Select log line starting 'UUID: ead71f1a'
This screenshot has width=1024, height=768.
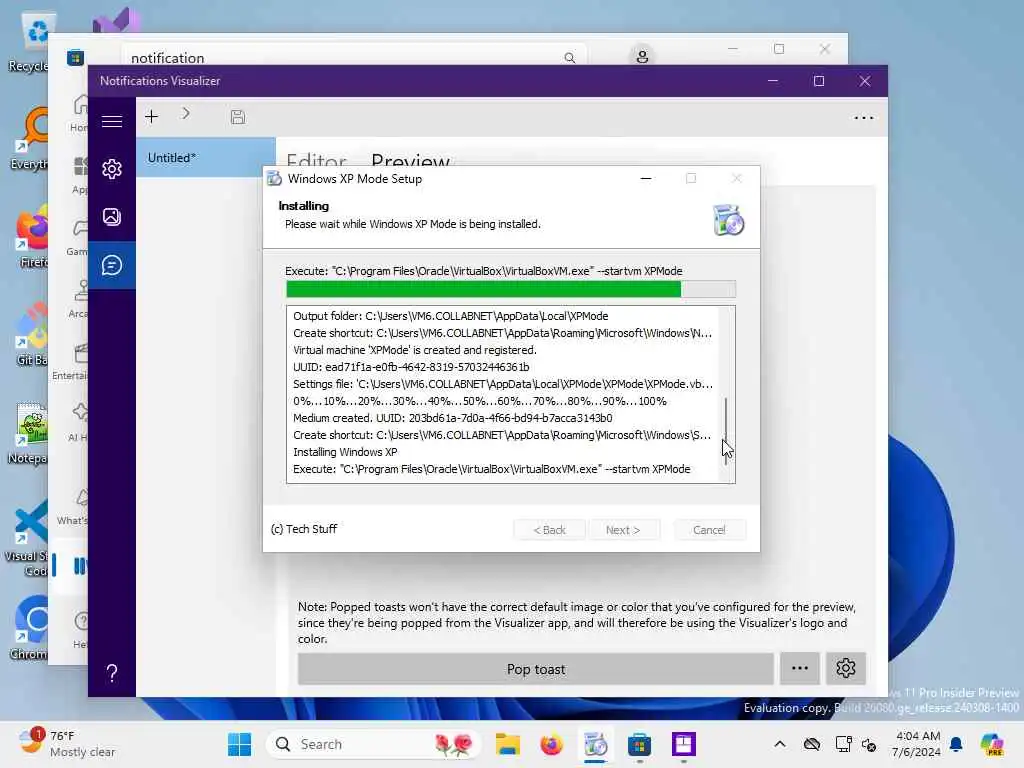[411, 367]
